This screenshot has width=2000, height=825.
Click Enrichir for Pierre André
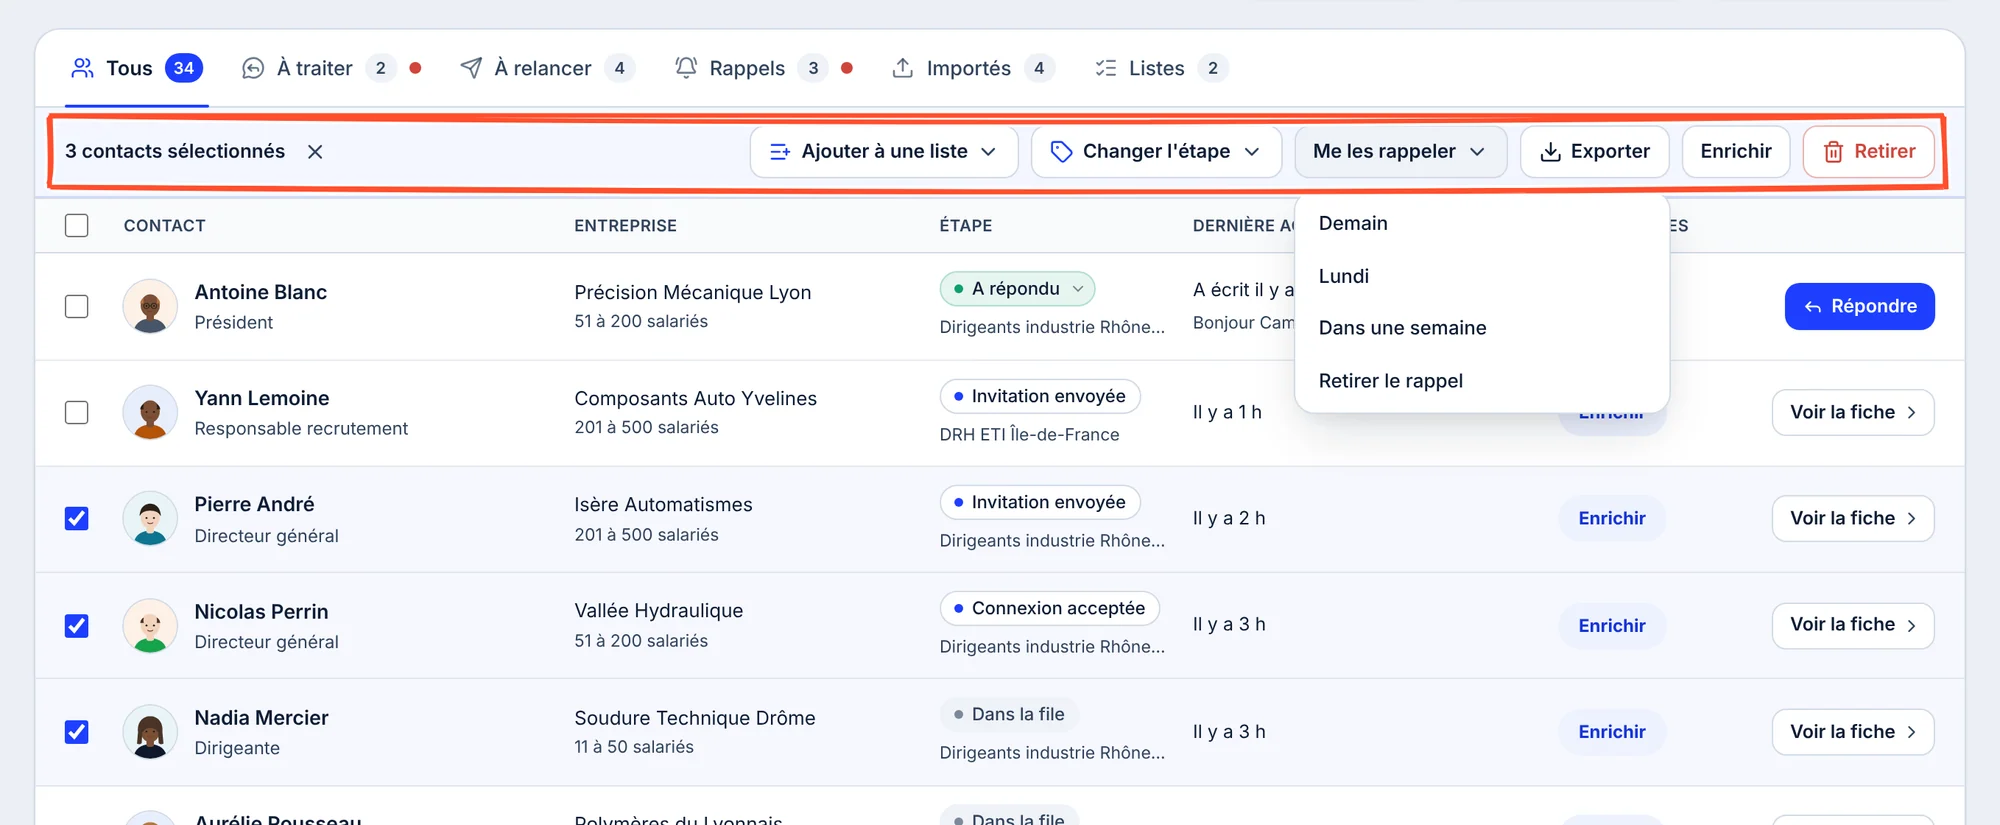click(x=1612, y=518)
